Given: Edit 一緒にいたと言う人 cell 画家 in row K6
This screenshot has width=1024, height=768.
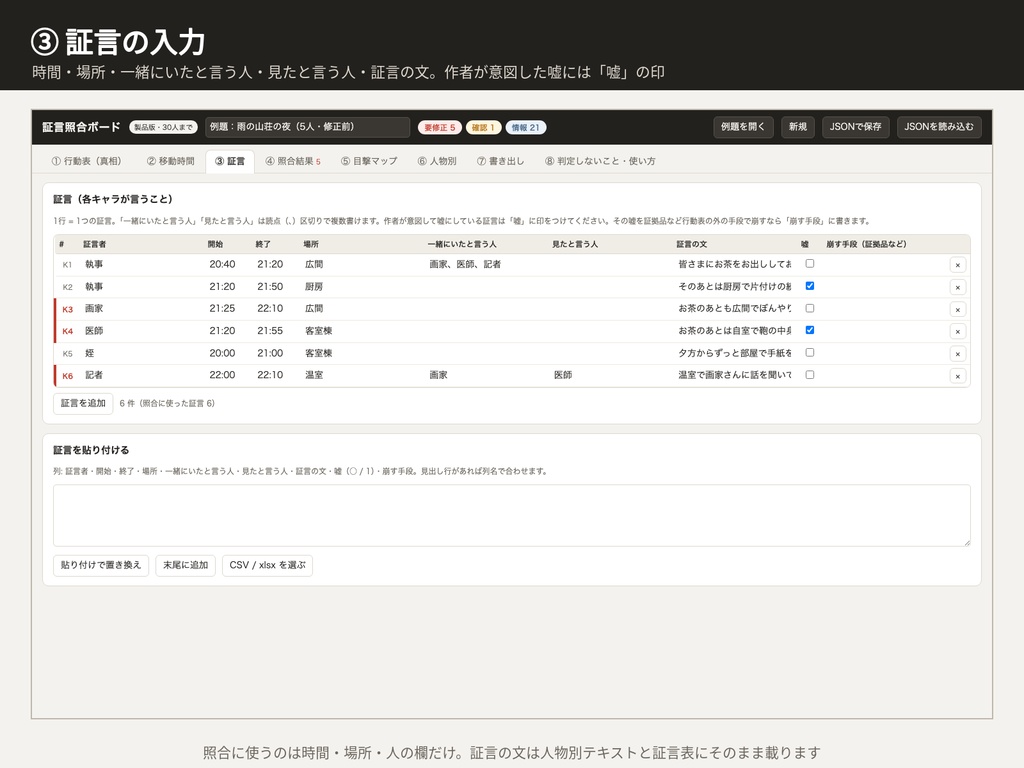Looking at the screenshot, I should pos(487,376).
